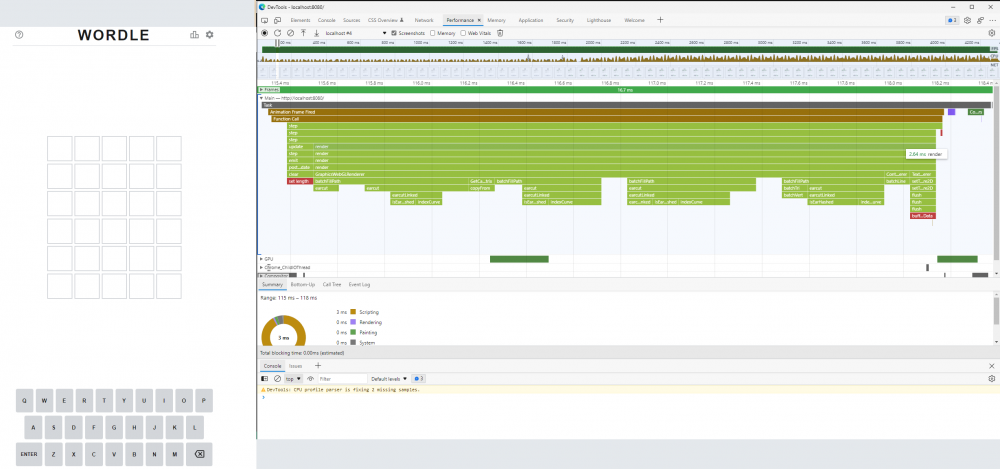1000x469 pixels.
Task: Click the Scripting color swatch in Summary
Action: 353,312
